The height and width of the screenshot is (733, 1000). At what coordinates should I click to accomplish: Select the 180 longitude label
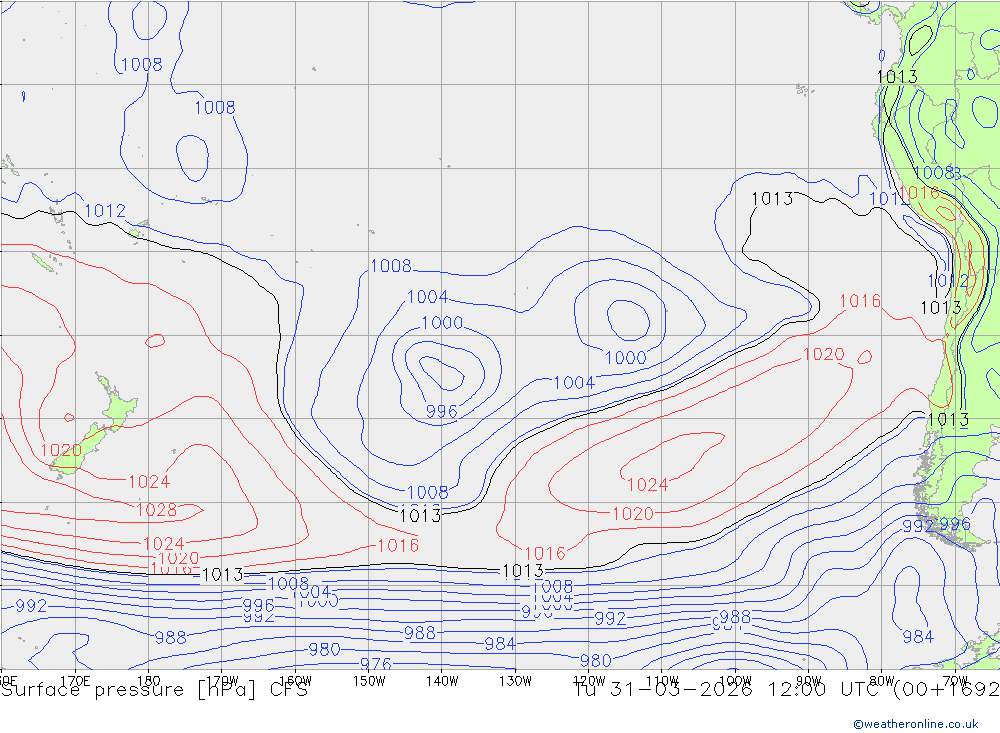point(148,681)
